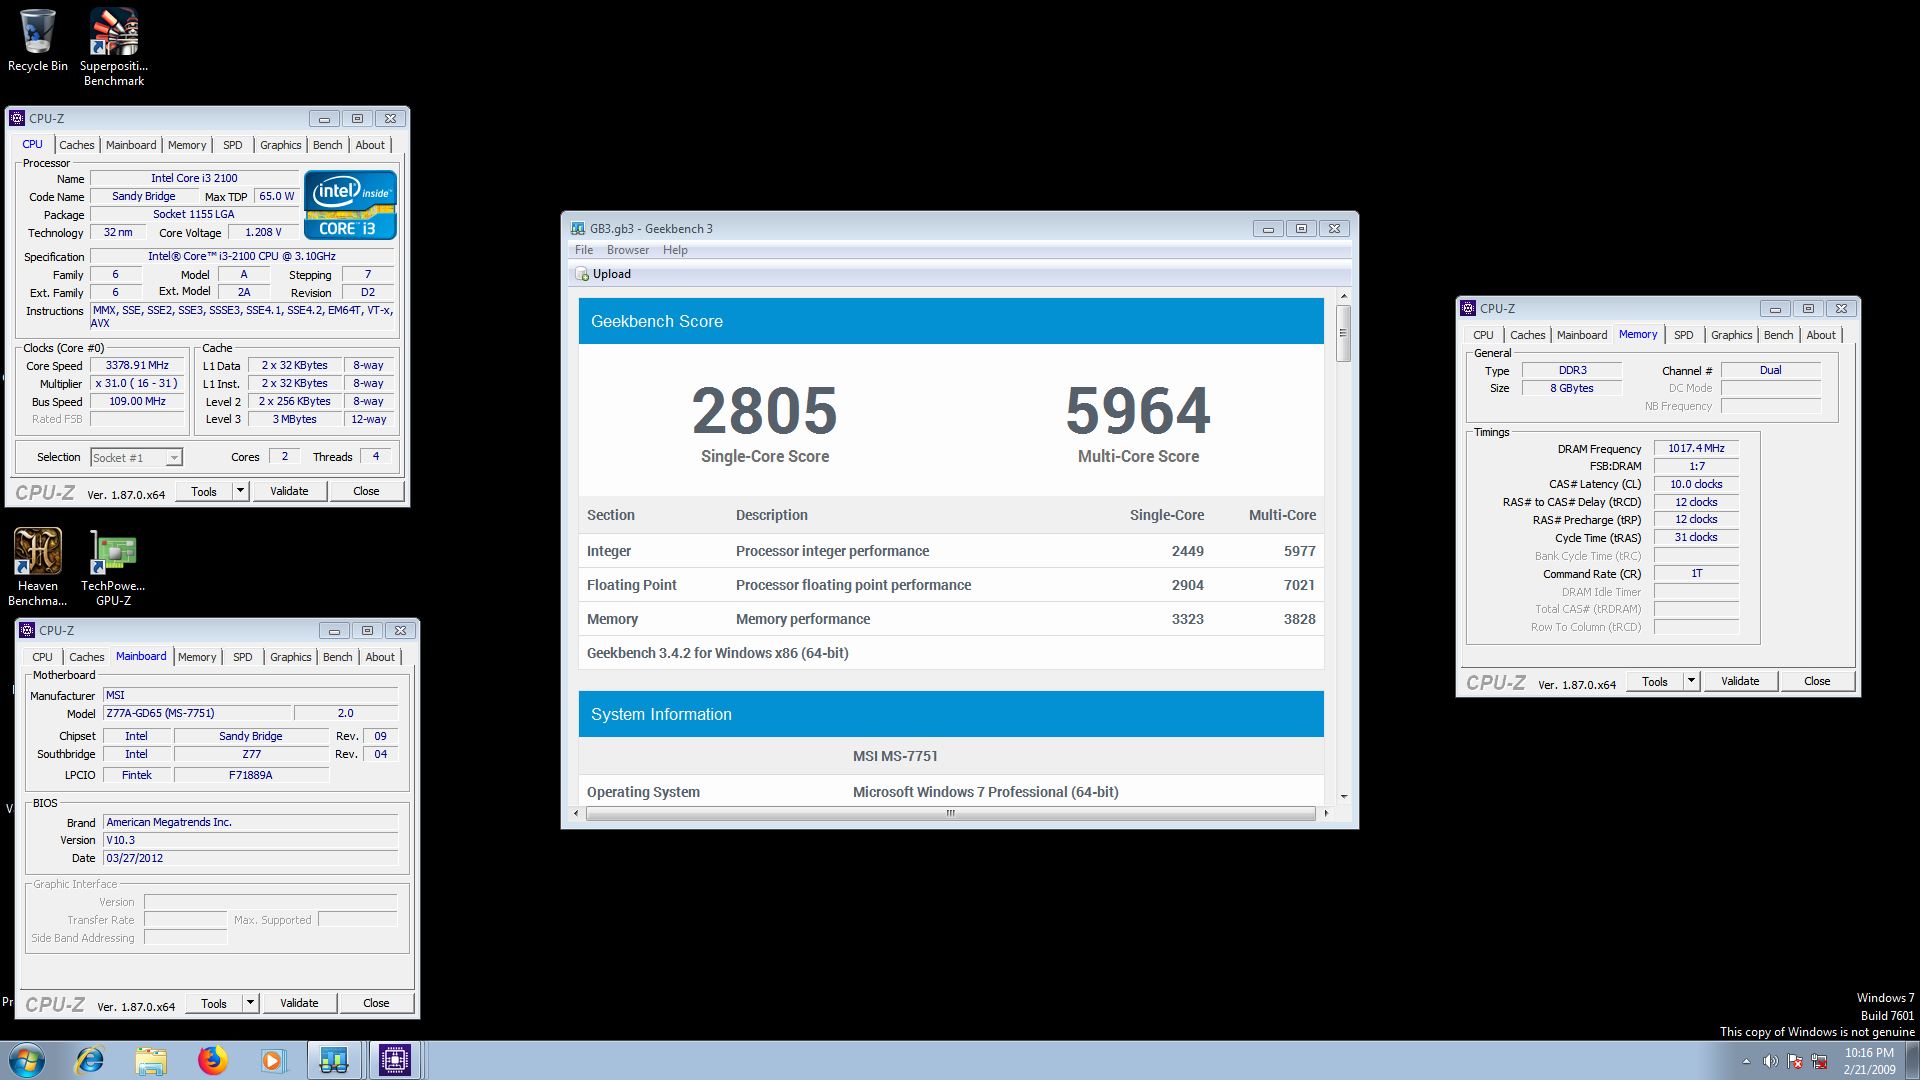Open Graphics tab in right CPU-Z window
The height and width of the screenshot is (1080, 1920).
tap(1732, 335)
